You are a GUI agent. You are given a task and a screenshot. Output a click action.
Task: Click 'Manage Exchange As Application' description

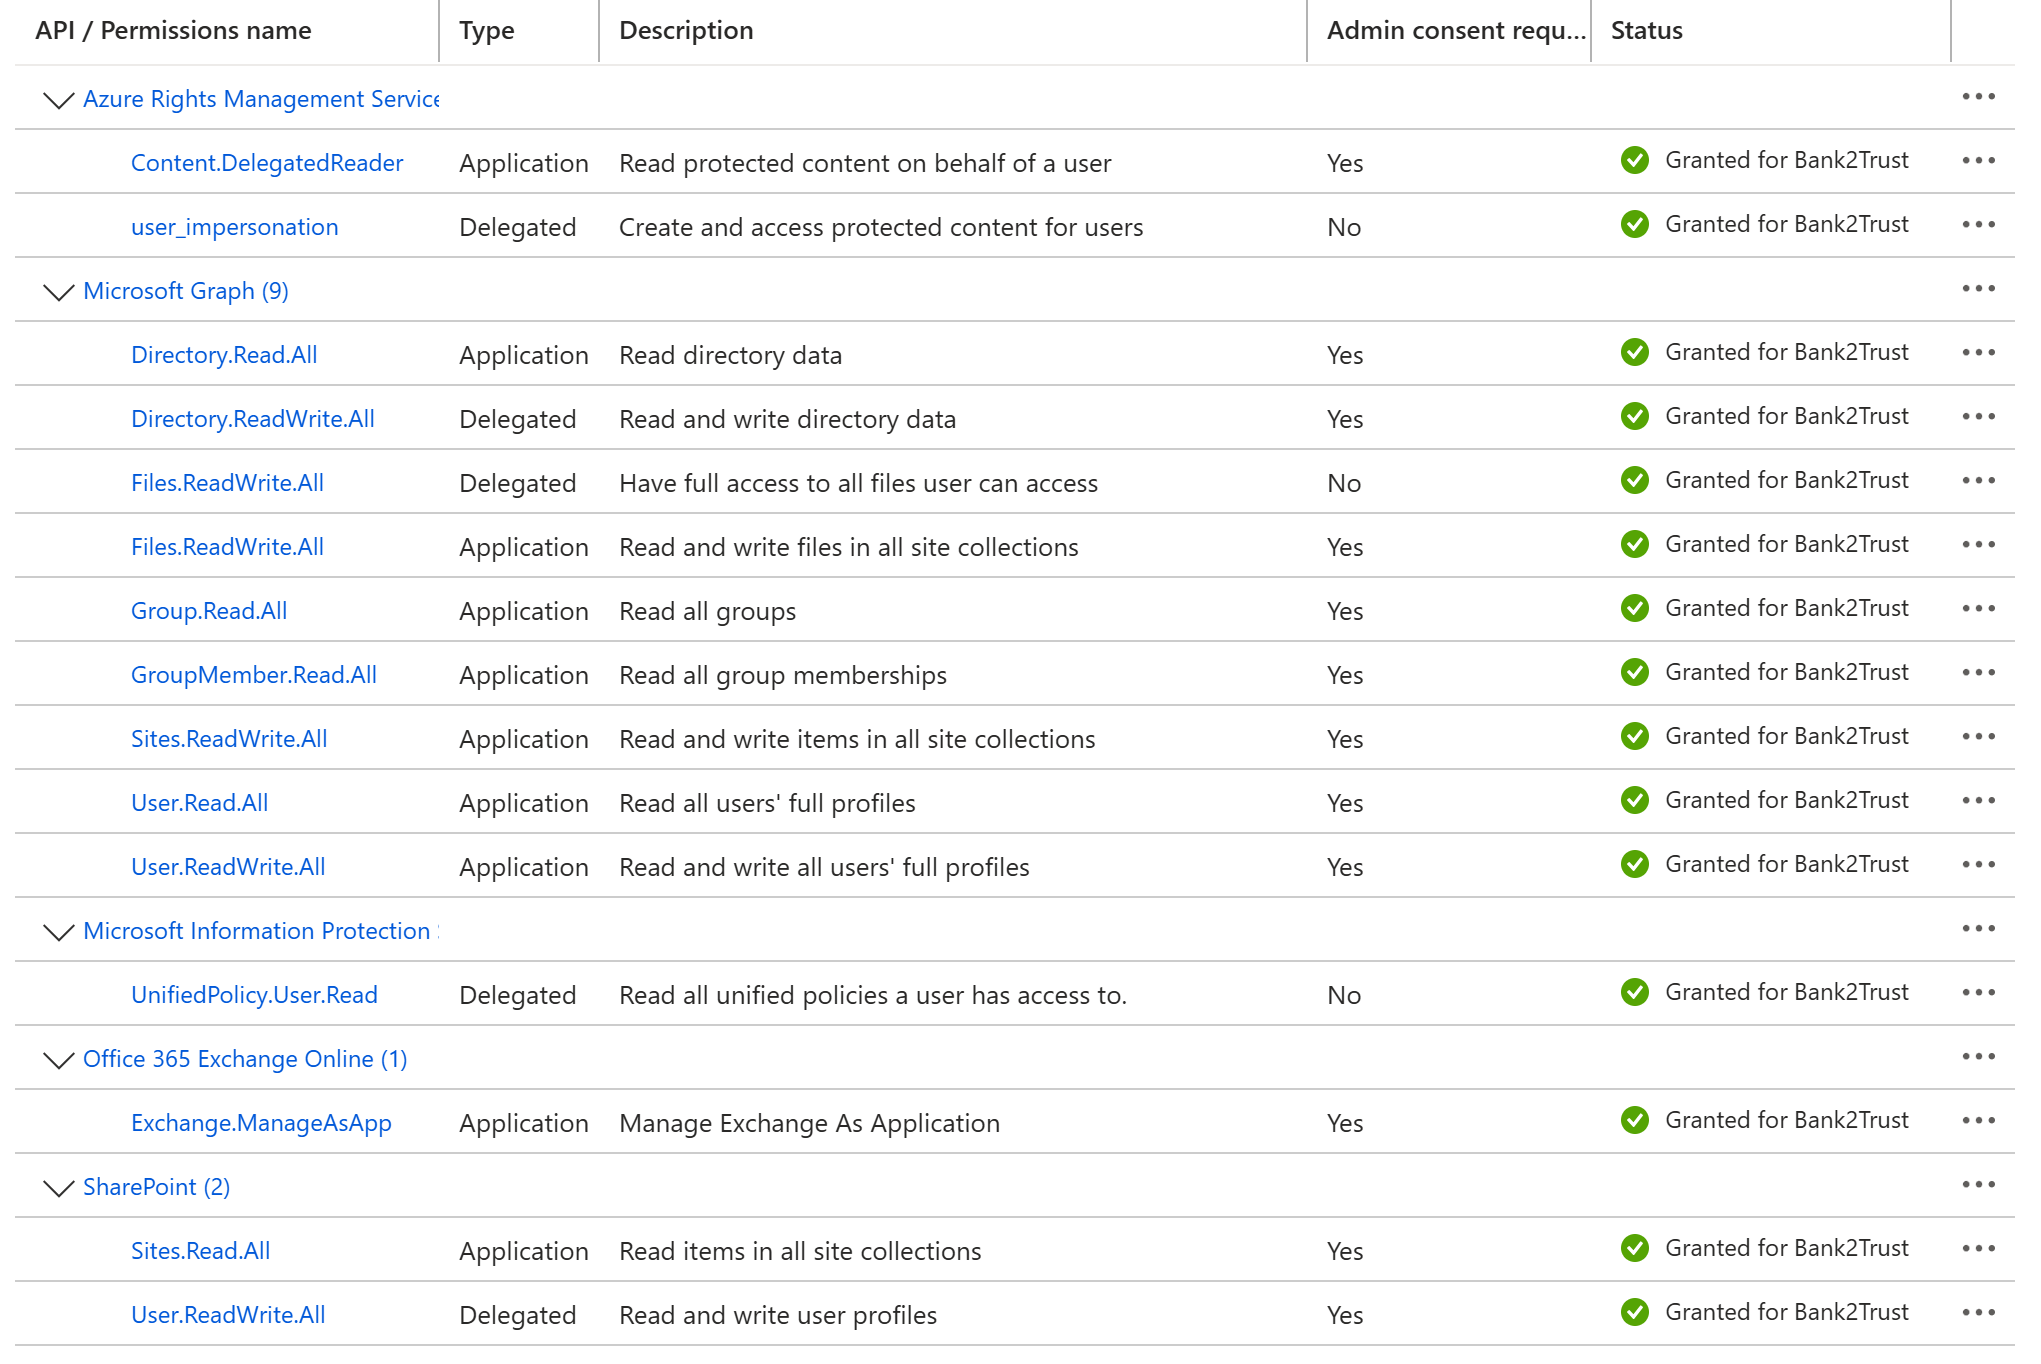pos(809,1123)
